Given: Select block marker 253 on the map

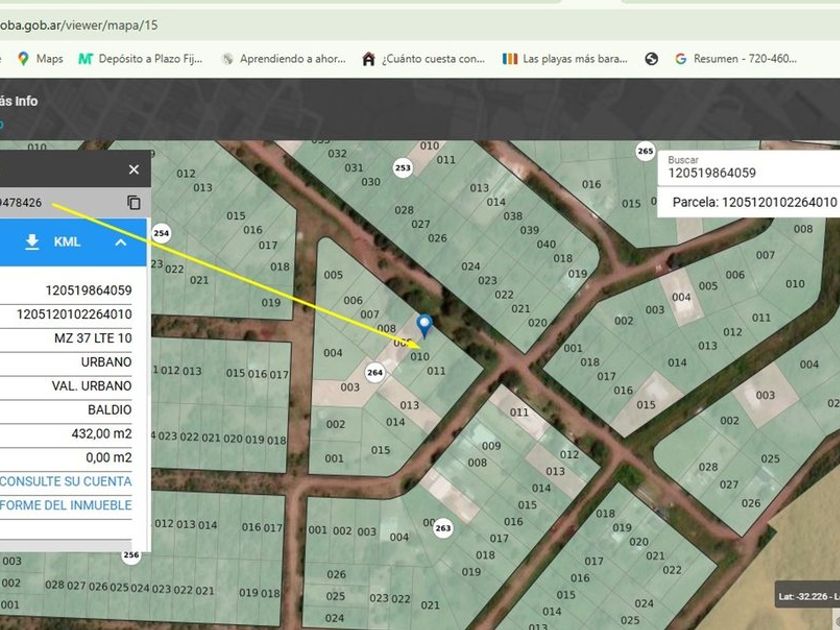Looking at the screenshot, I should (x=402, y=168).
